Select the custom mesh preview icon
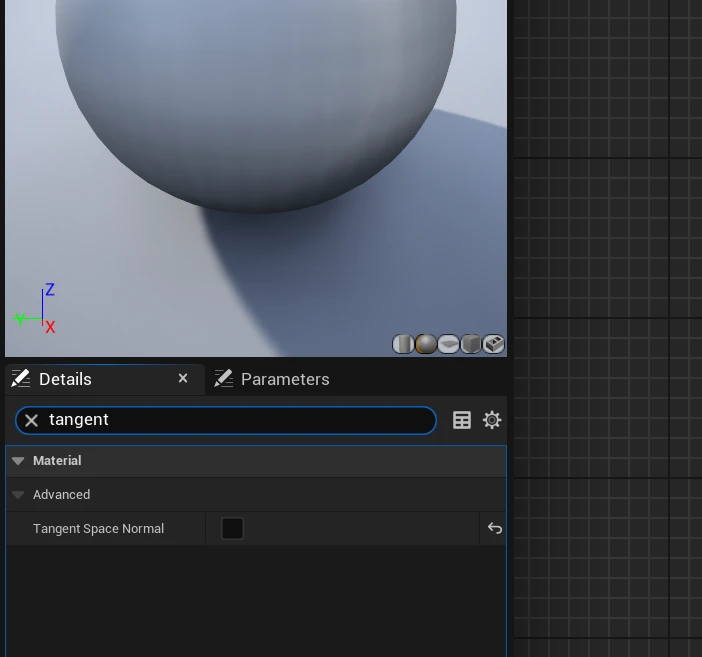 pyautogui.click(x=494, y=344)
